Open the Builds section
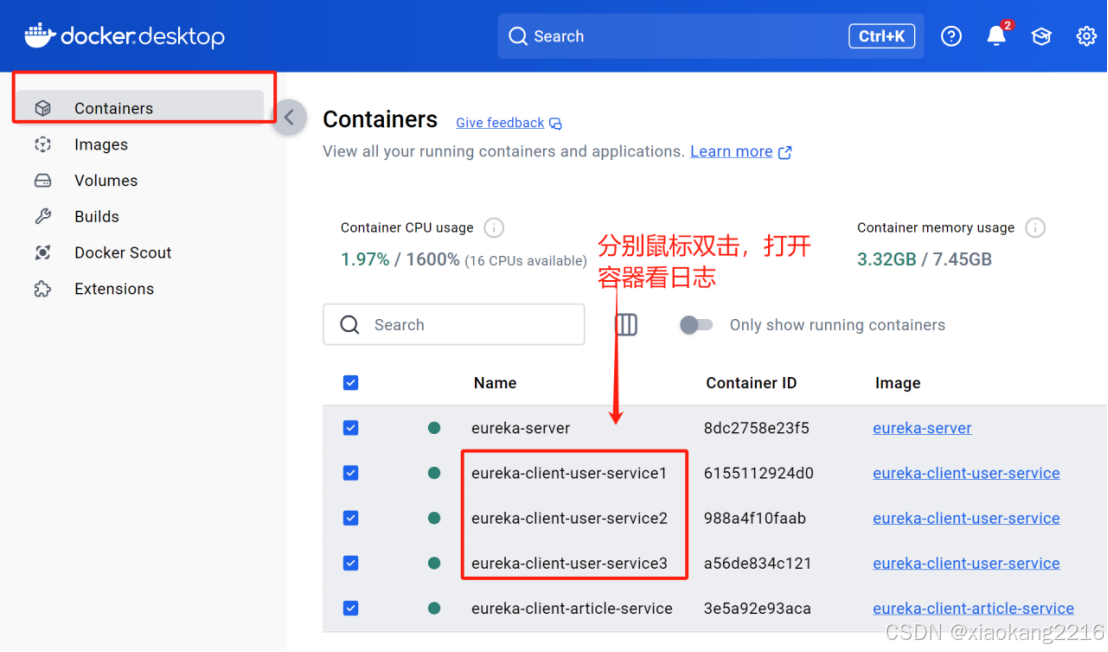The image size is (1108, 652). pos(96,216)
